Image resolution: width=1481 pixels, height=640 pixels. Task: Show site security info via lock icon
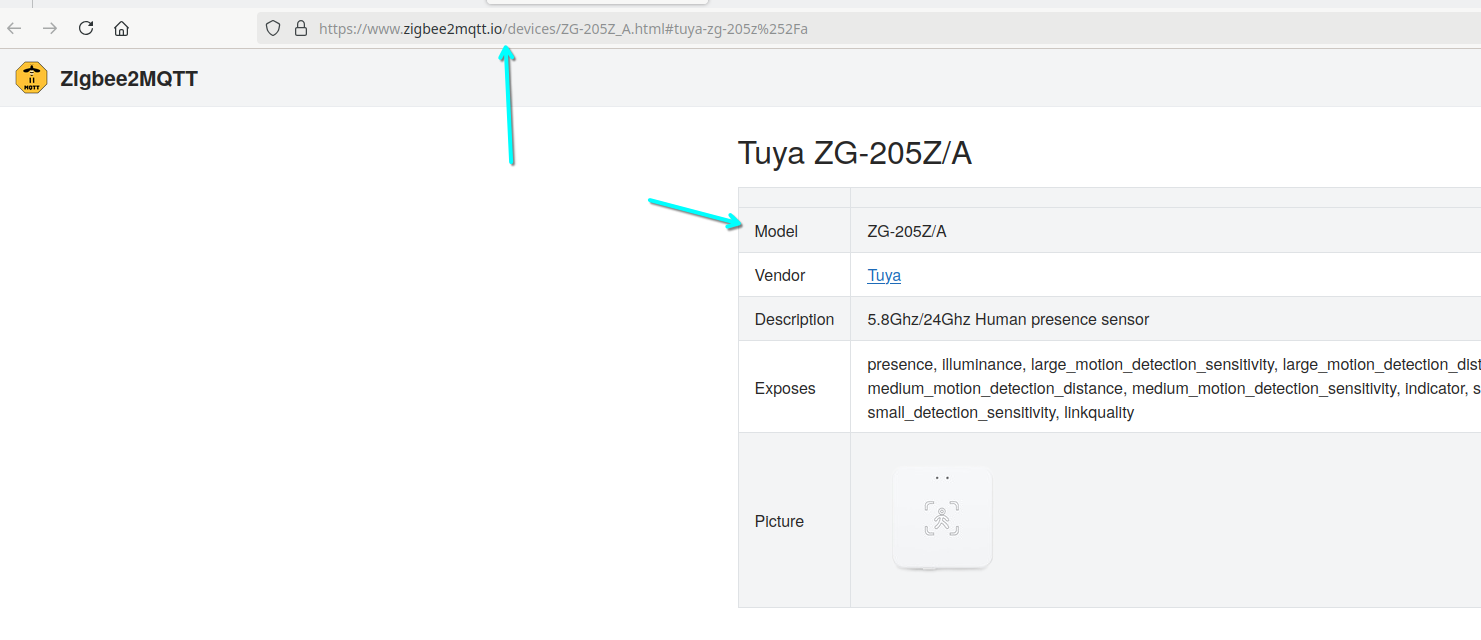pyautogui.click(x=300, y=28)
